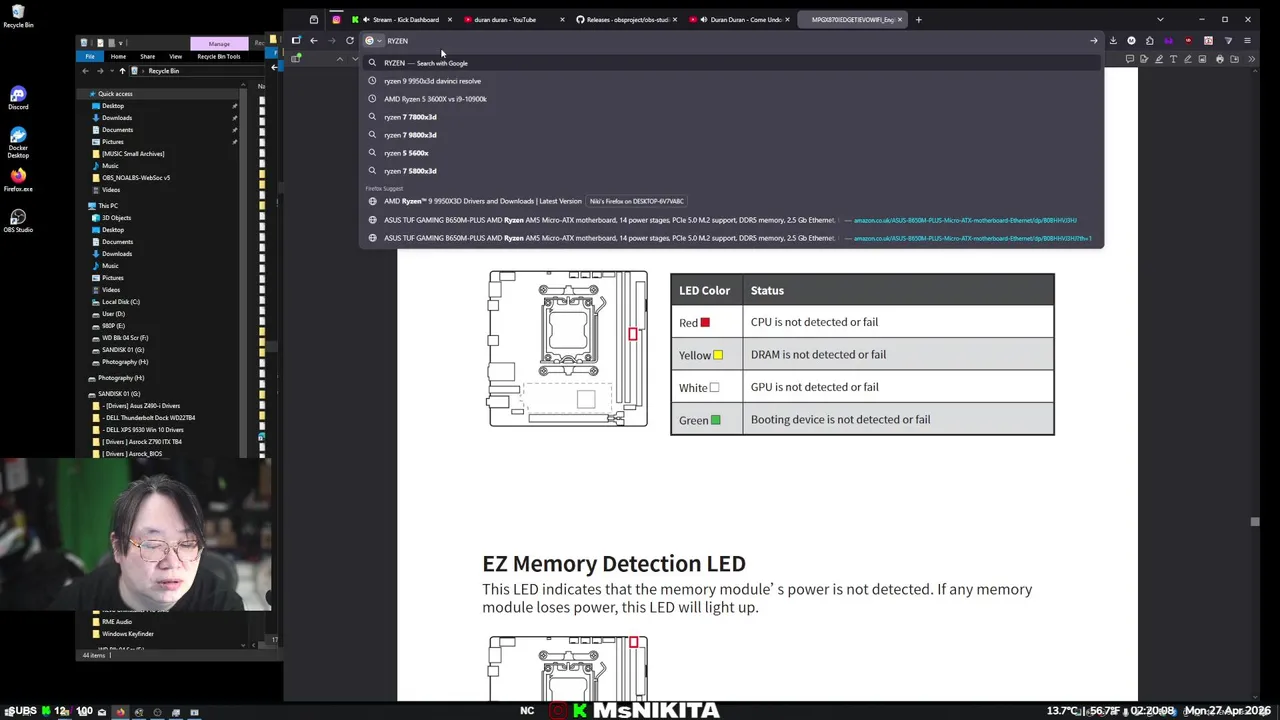Open second ASUS TUF GAMING B650M-PLUS amazon suggestion

click(732, 238)
